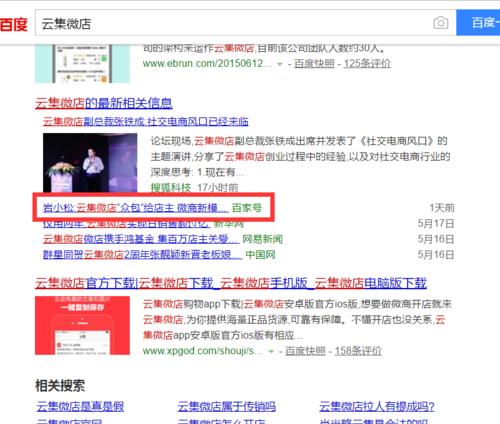Screen dimensions: 500x424
Task: Expand the dropdown arrow after www.ebrun.com URL
Action: [x=280, y=64]
